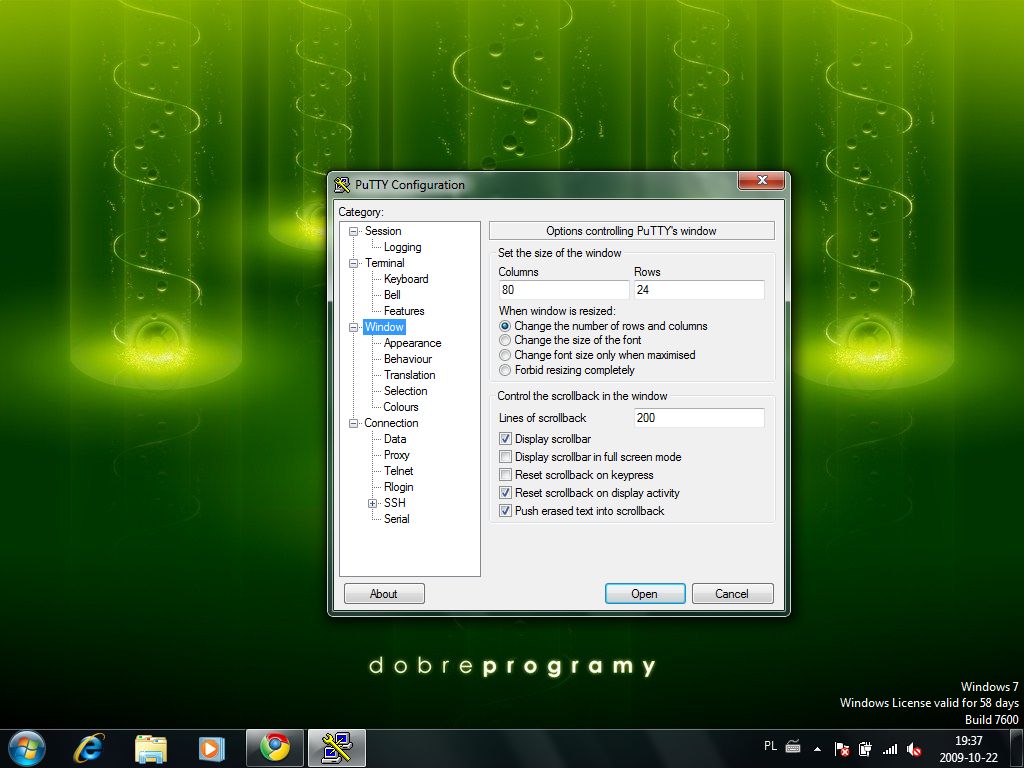Open Keyboard settings in the tree
Screen dimensions: 1024x768
406,279
